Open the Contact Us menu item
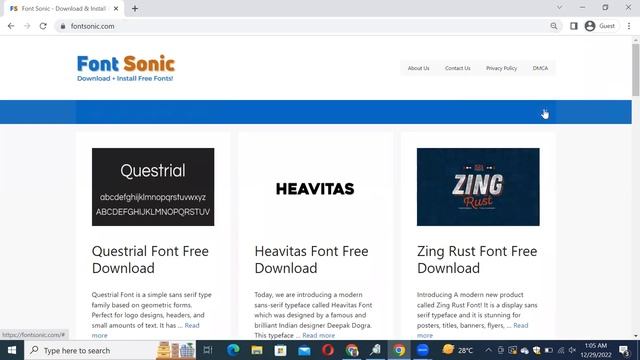The height and width of the screenshot is (360, 640). [458, 68]
